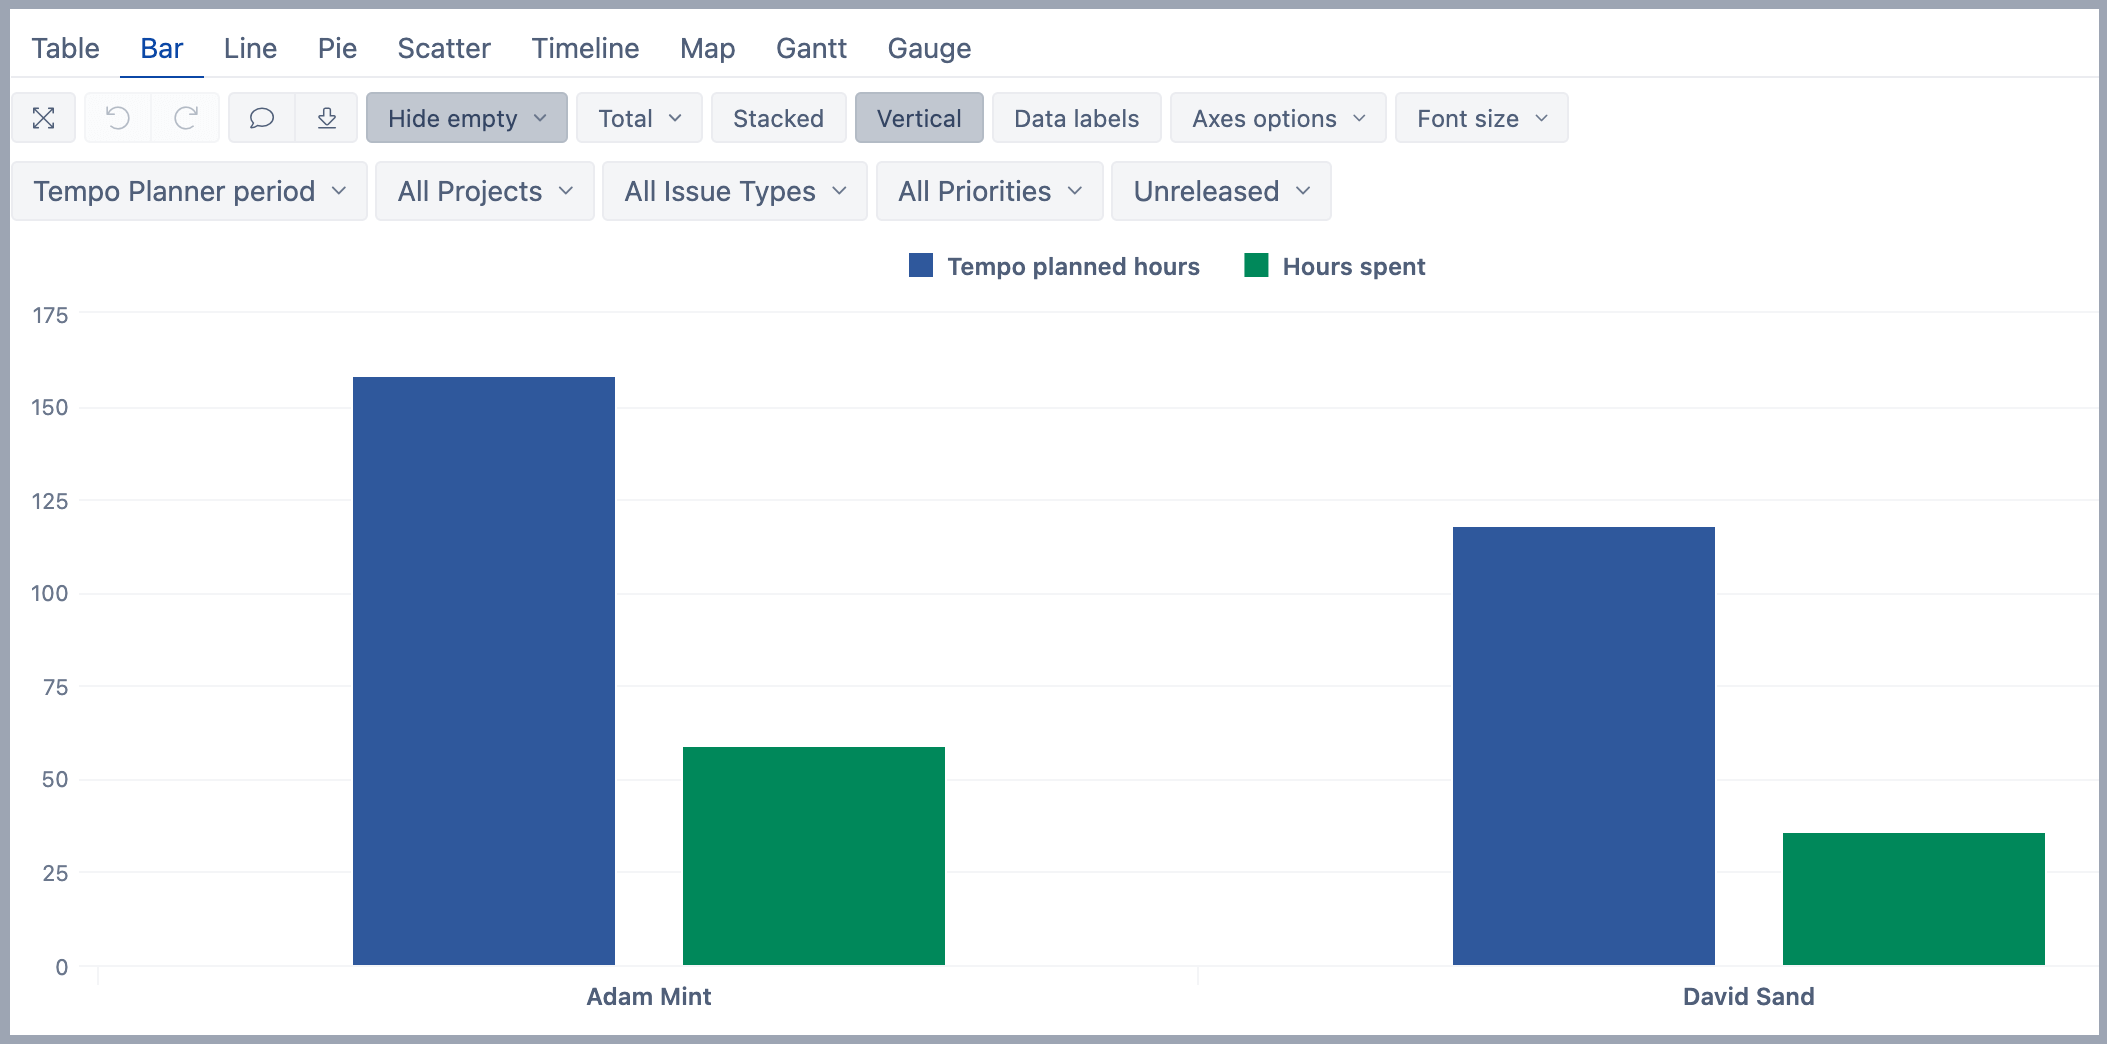
Task: Switch to the Table tab
Action: tap(65, 48)
